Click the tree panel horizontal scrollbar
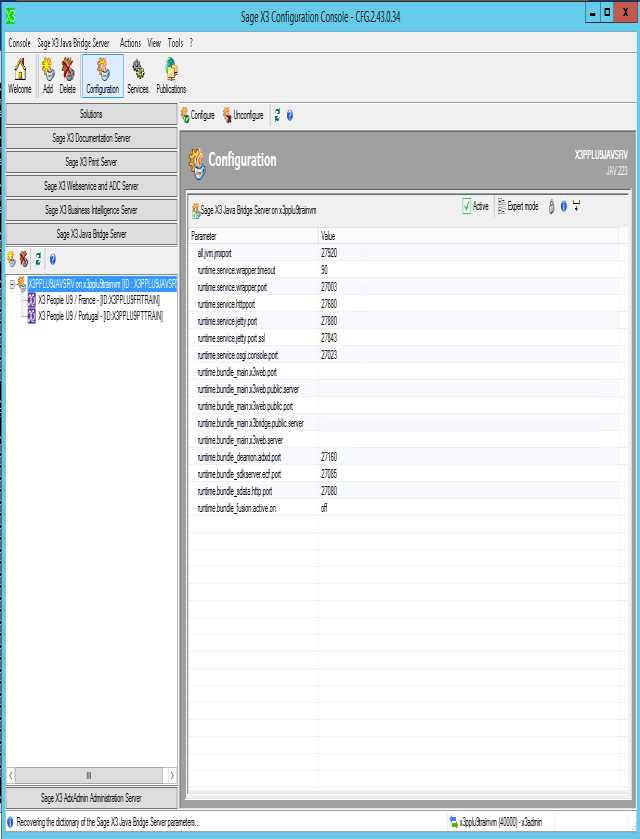640x839 pixels. (x=89, y=775)
